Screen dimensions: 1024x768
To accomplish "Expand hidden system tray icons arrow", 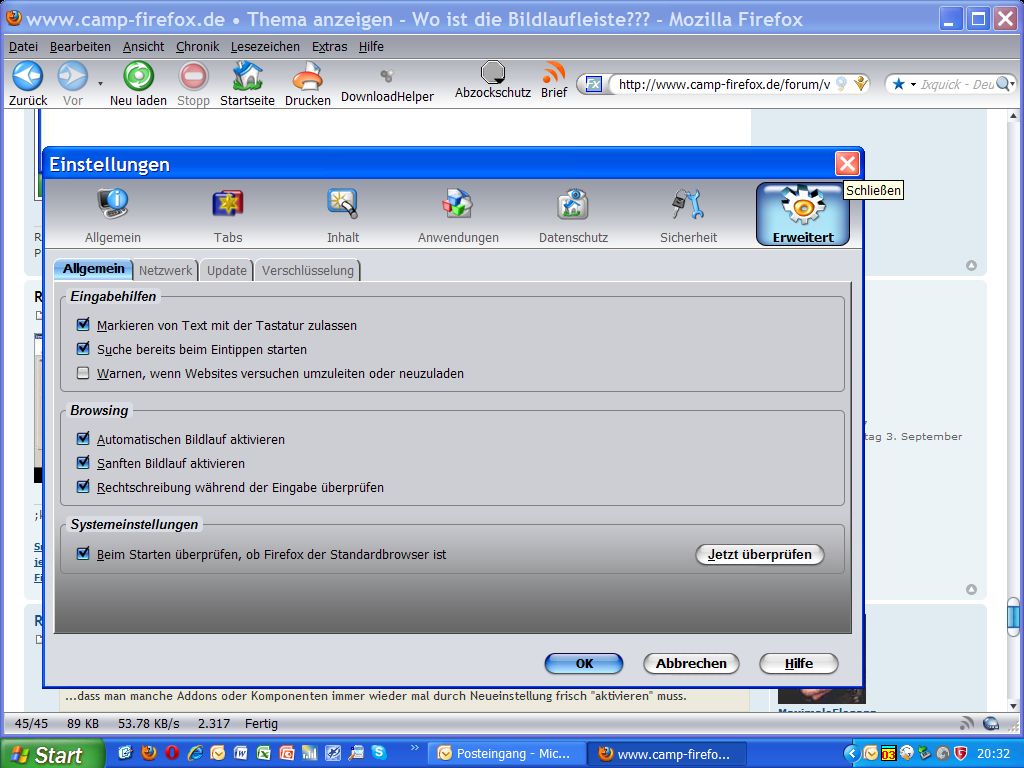I will [851, 754].
